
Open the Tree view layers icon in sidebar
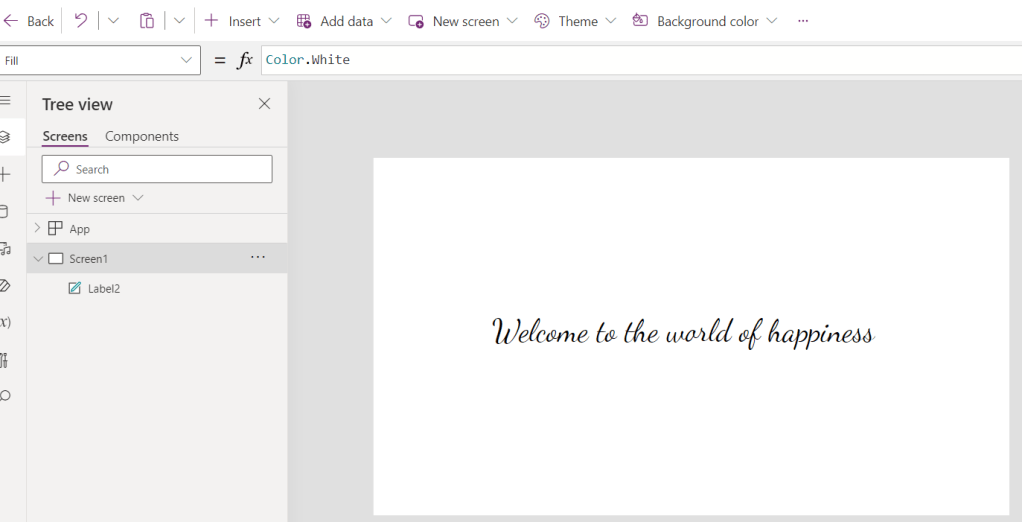6,137
